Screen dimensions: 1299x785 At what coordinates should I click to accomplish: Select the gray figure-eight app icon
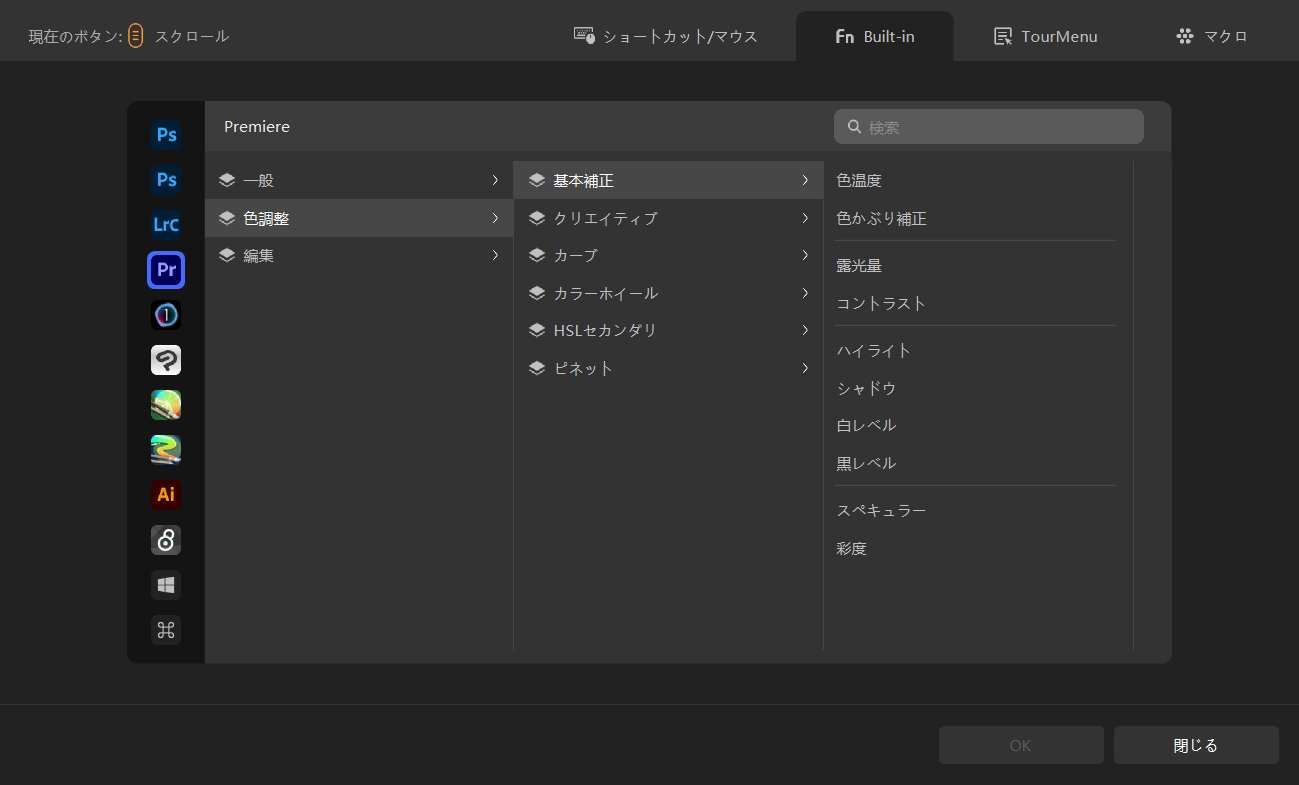[x=166, y=540]
